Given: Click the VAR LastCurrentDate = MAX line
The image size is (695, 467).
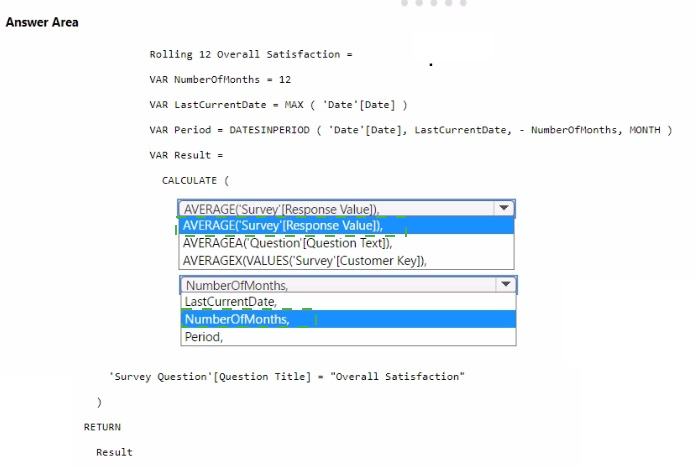Looking at the screenshot, I should click(278, 104).
